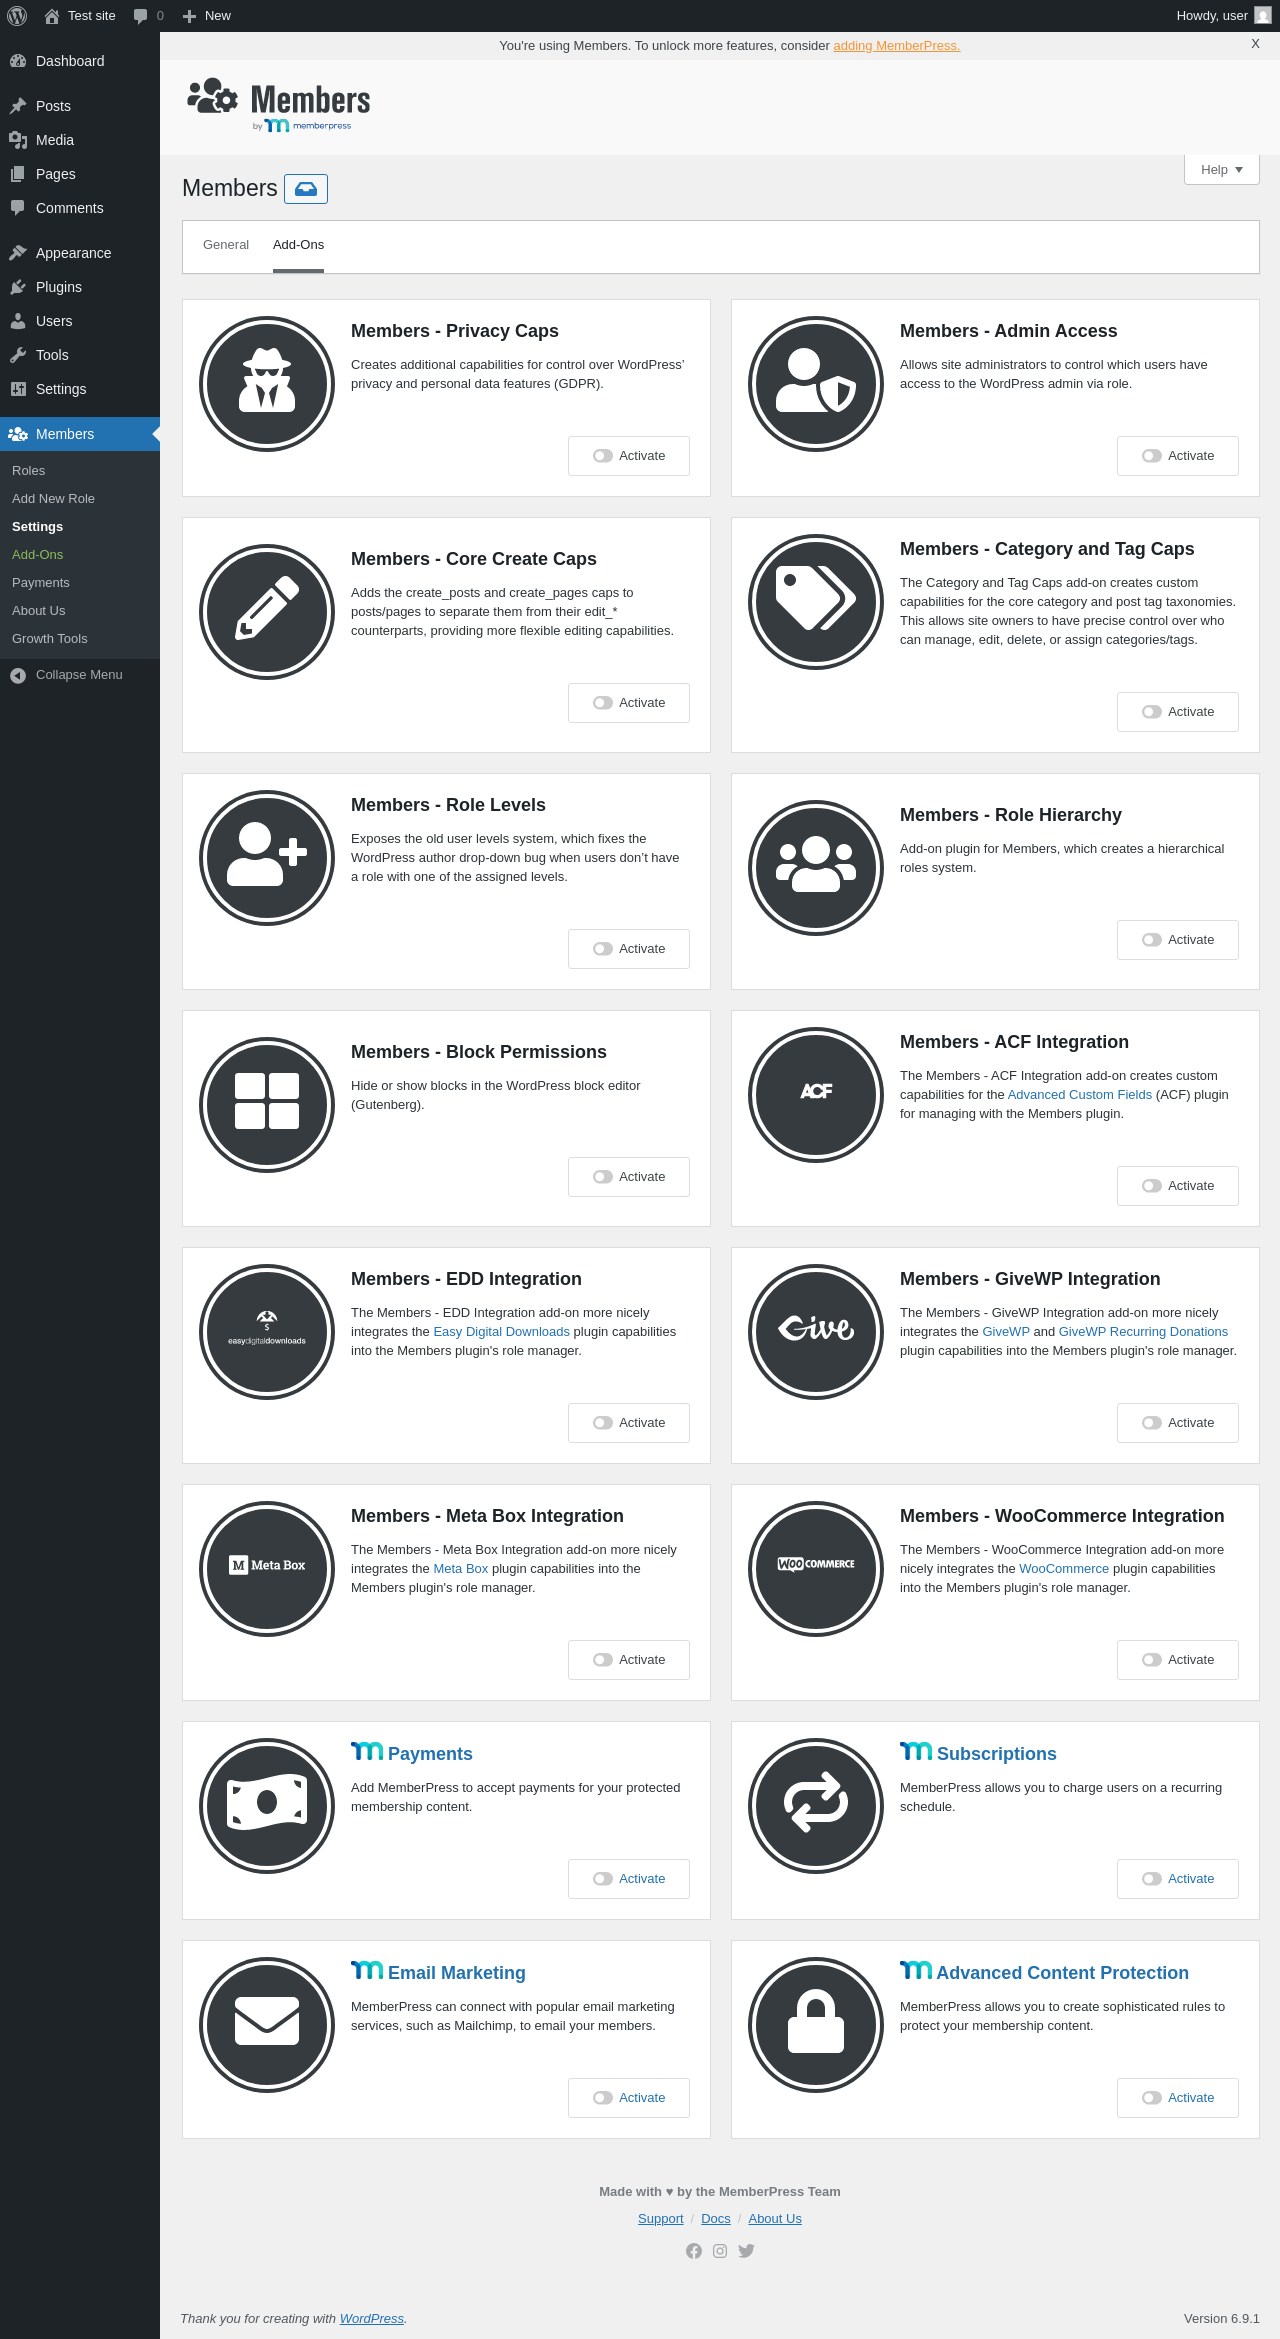This screenshot has height=2339, width=1280.
Task: Activate the Category and Tag Caps add-on
Action: point(1178,712)
